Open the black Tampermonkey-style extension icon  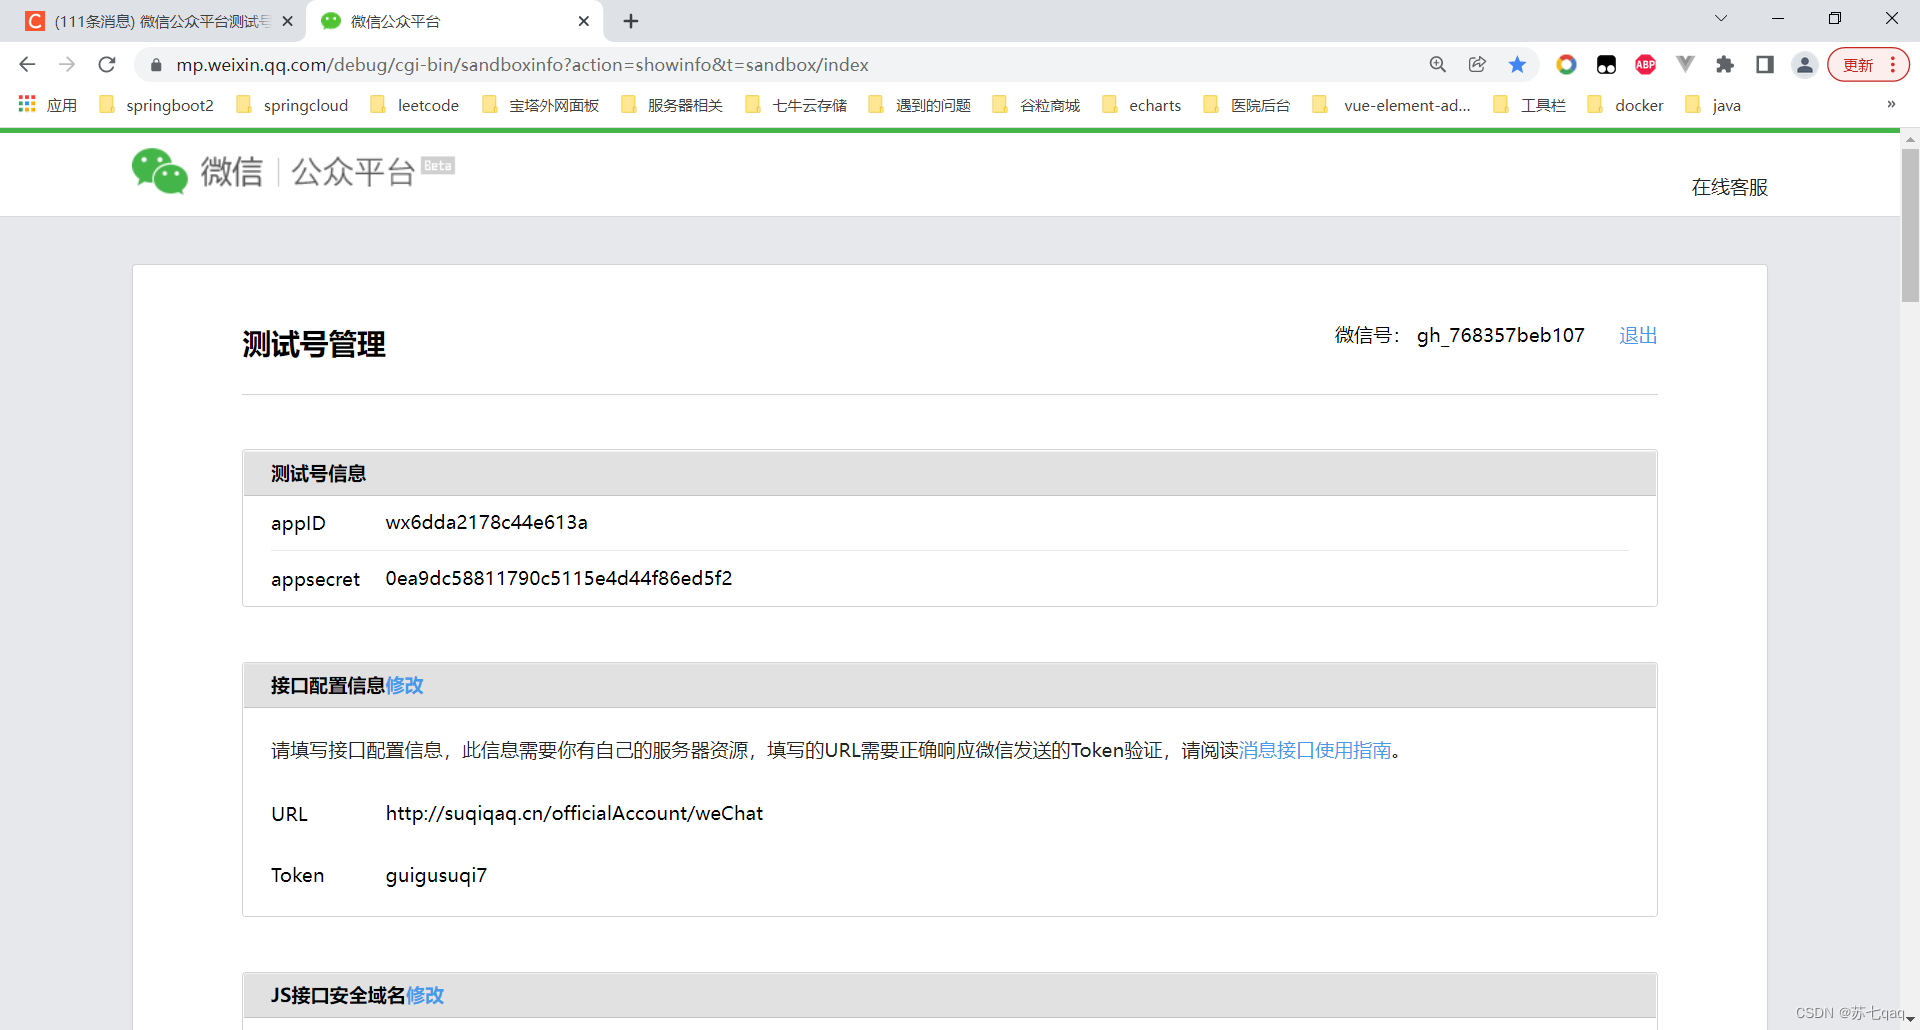tap(1606, 64)
